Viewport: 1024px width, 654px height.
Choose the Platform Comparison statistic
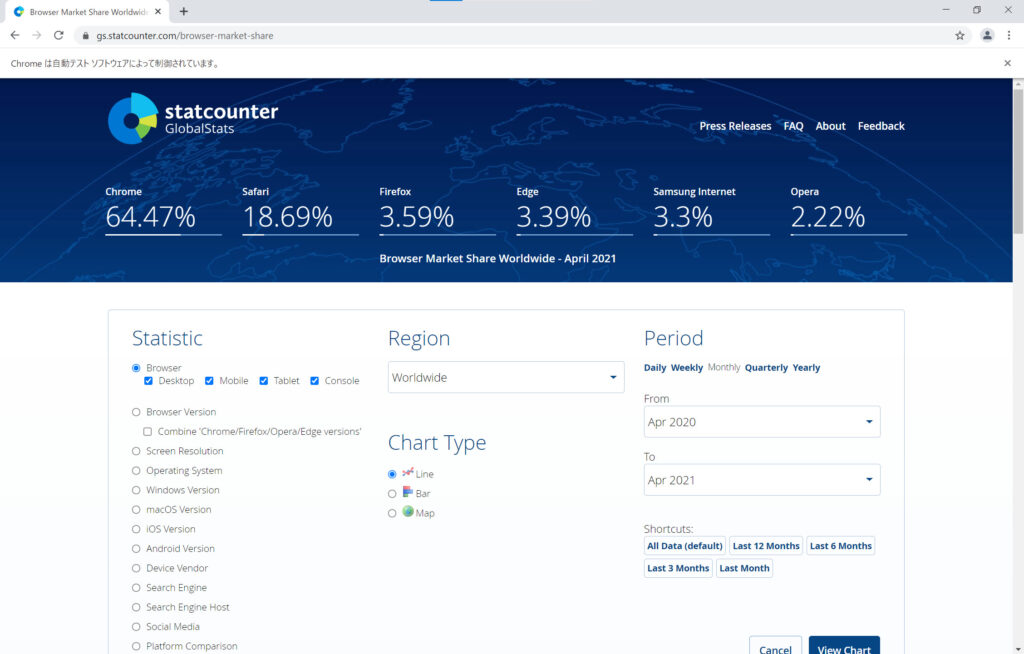pos(136,646)
